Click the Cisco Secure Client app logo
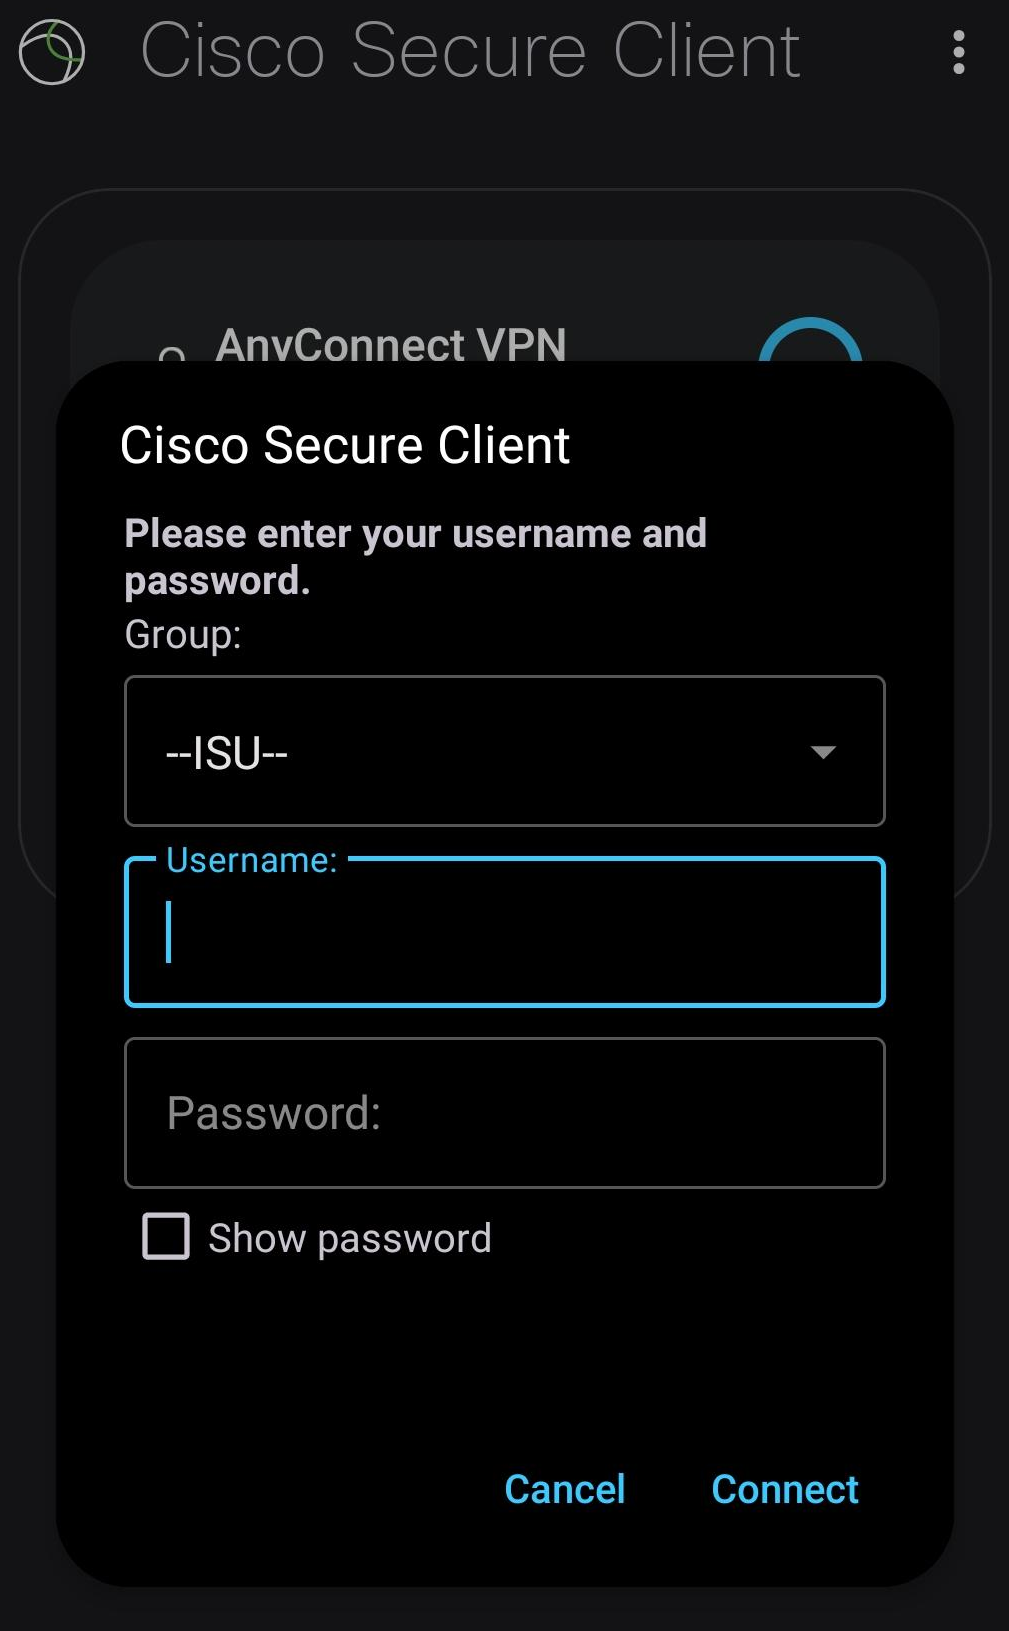1009x1631 pixels. [x=50, y=50]
